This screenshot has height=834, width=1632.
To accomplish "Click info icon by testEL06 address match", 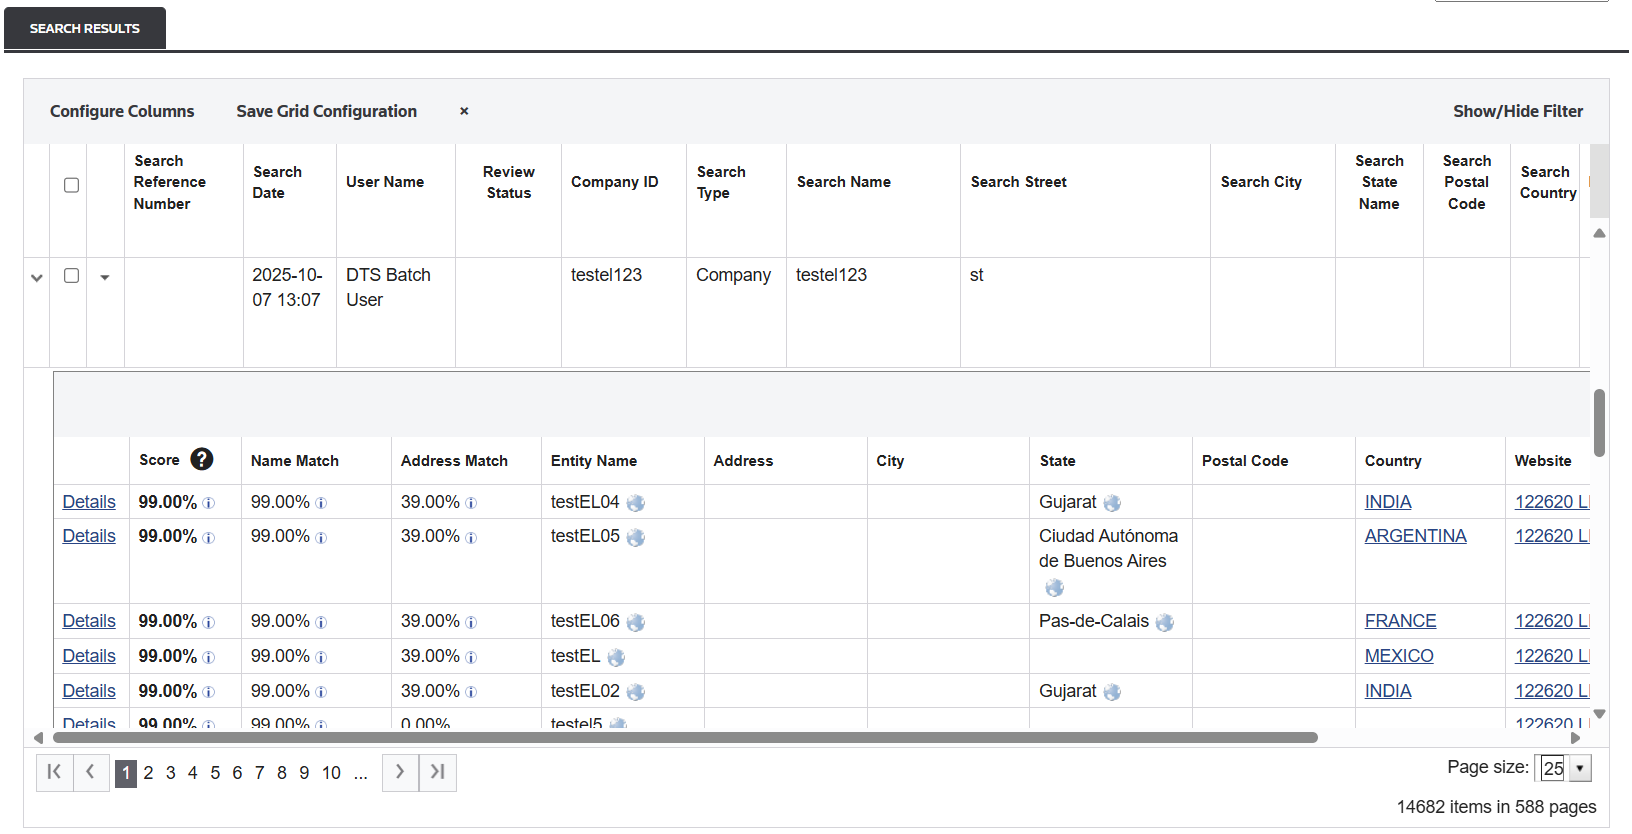I will coord(471,622).
